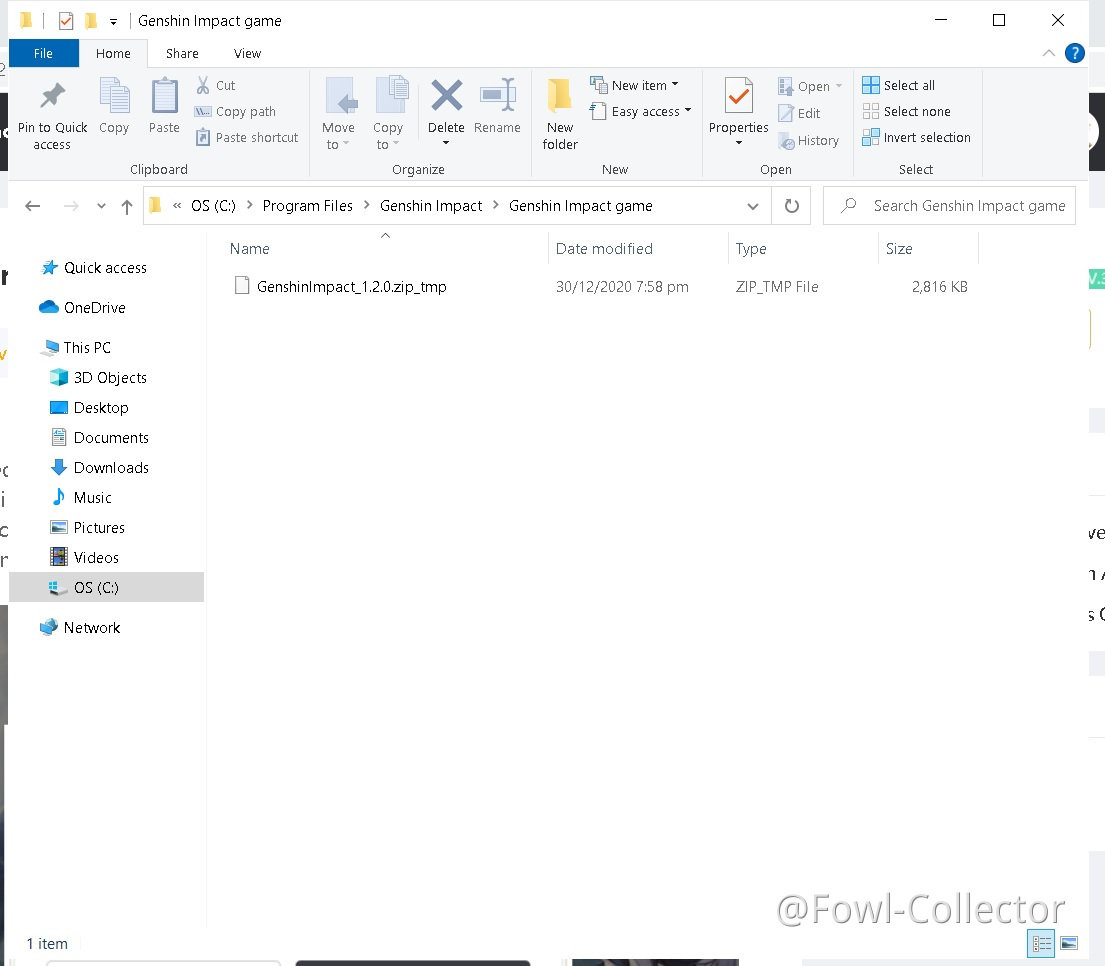This screenshot has width=1105, height=966.
Task: Refresh the folder view
Action: 789,206
